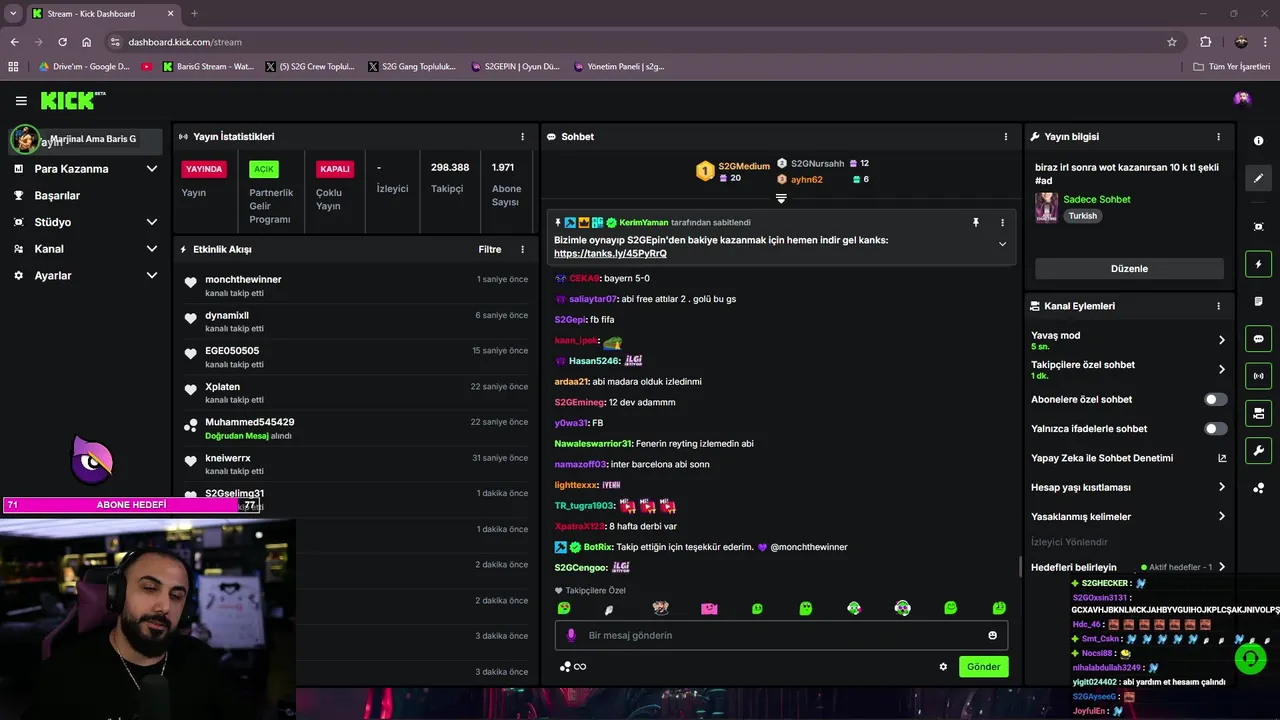Click the three-dots cluster icon in right rail
The image size is (1280, 720).
(1258, 488)
